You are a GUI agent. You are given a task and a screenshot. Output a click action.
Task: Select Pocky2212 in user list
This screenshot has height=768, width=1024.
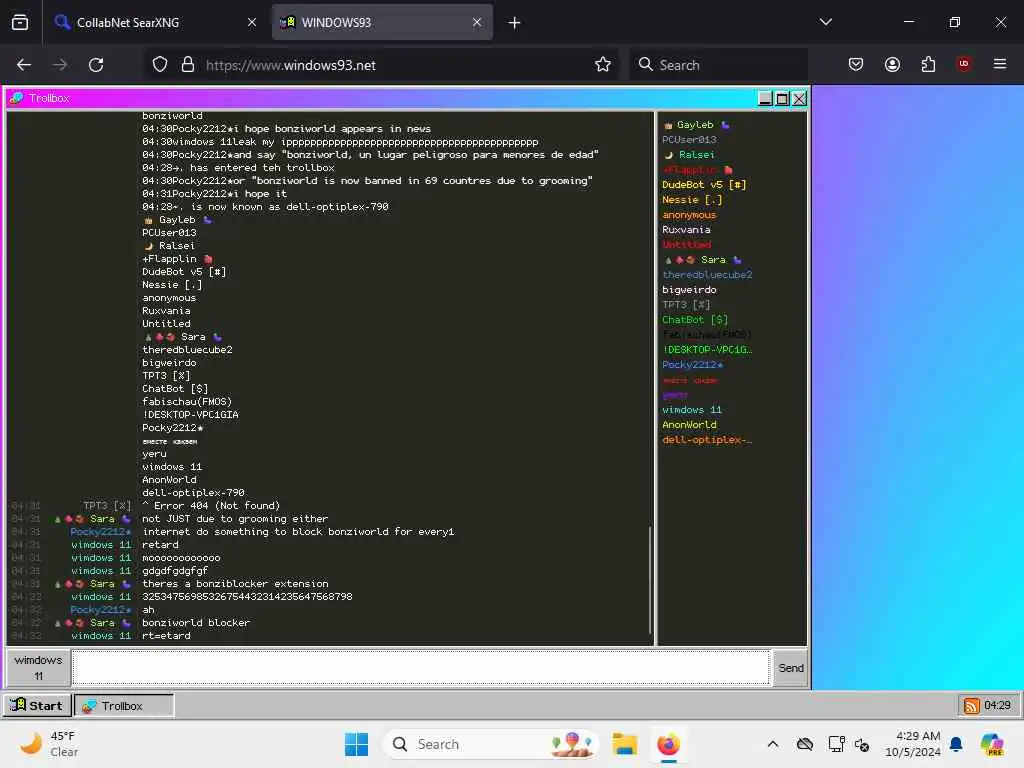[x=692, y=364]
